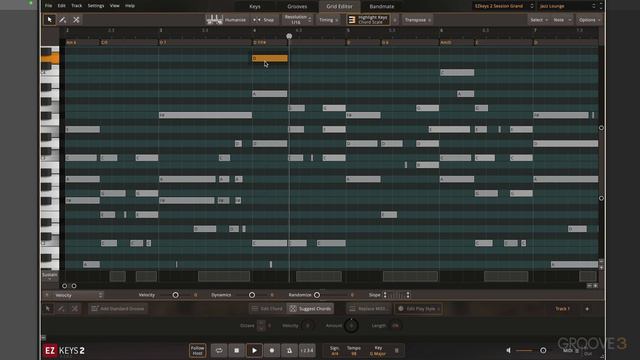Select the crossed-arrows tool in song track toolbar
The image size is (640, 360).
pyautogui.click(x=75, y=309)
